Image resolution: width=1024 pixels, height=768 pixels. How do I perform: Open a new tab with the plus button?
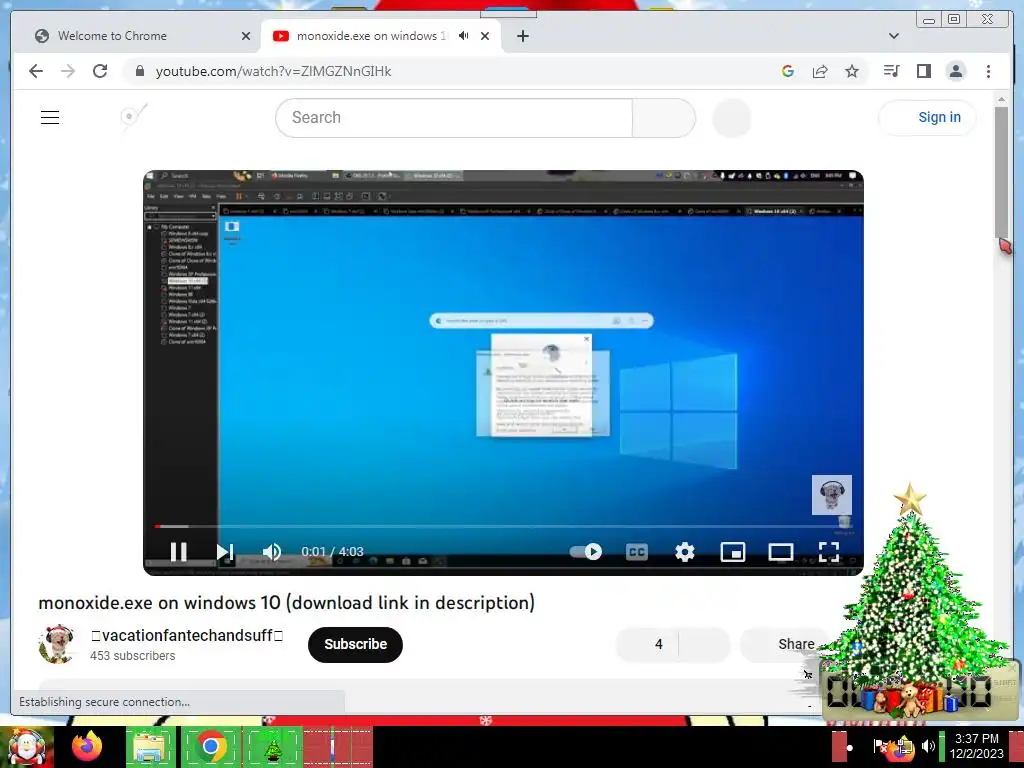click(522, 36)
